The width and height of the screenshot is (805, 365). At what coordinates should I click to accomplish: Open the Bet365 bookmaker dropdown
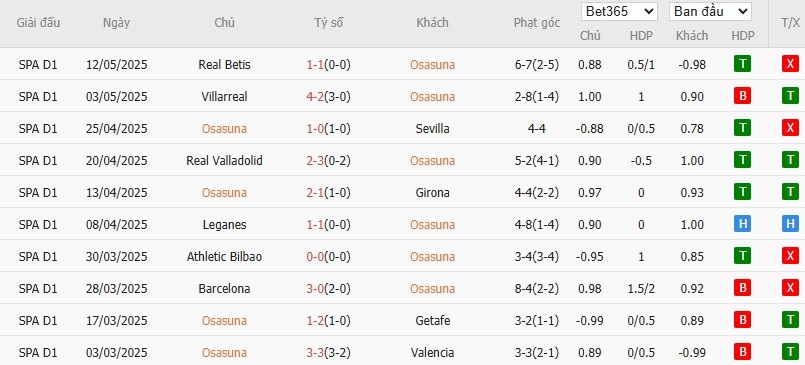(619, 11)
